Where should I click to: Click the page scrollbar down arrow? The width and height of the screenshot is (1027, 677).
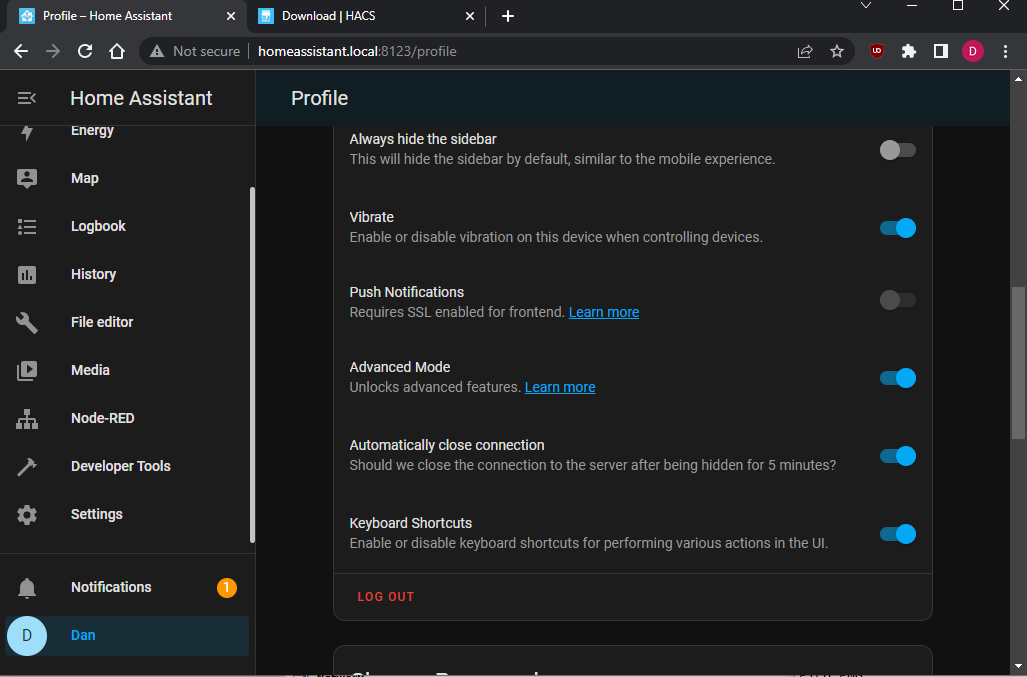point(1018,667)
